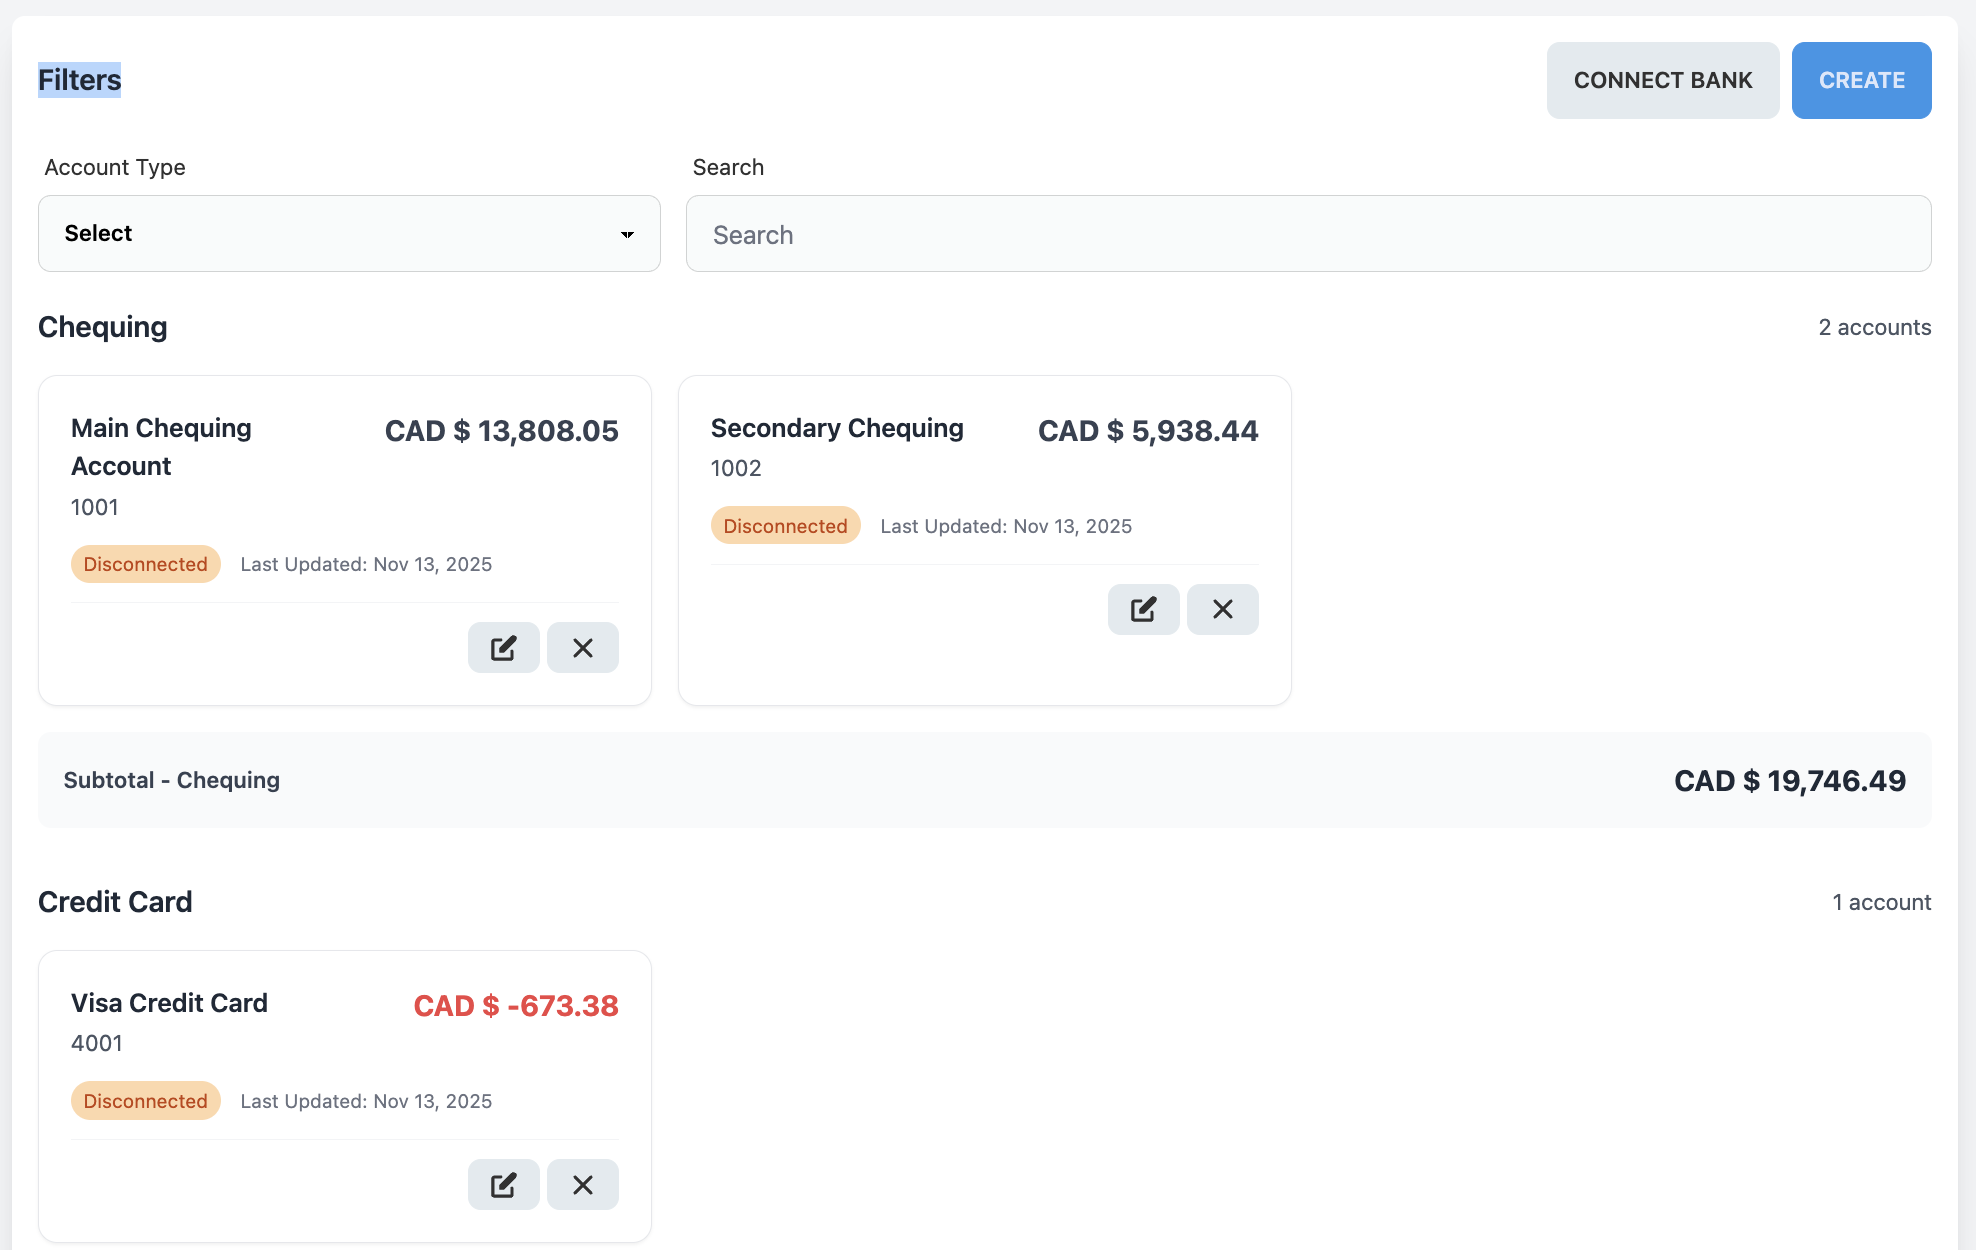Edit the Visa Credit Card
1976x1250 pixels.
click(x=503, y=1183)
